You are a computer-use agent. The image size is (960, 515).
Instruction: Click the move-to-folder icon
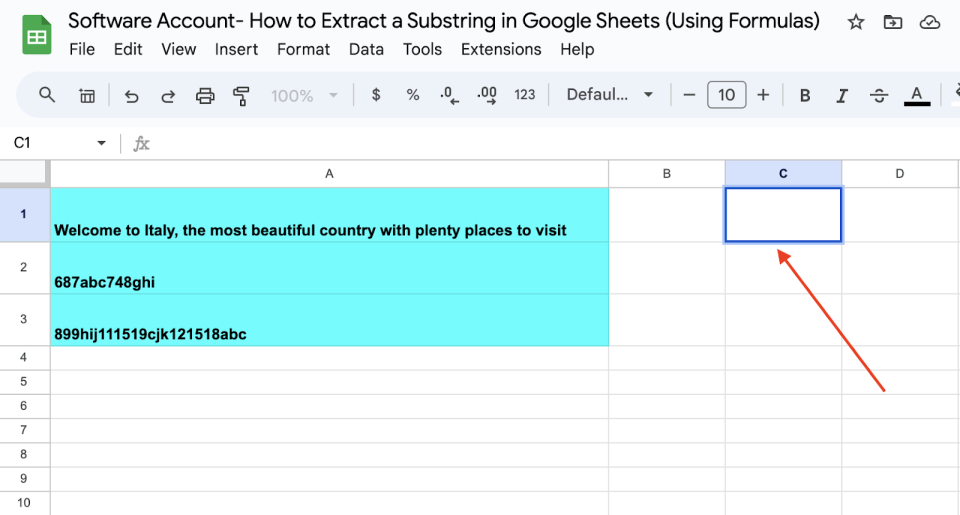pyautogui.click(x=893, y=23)
